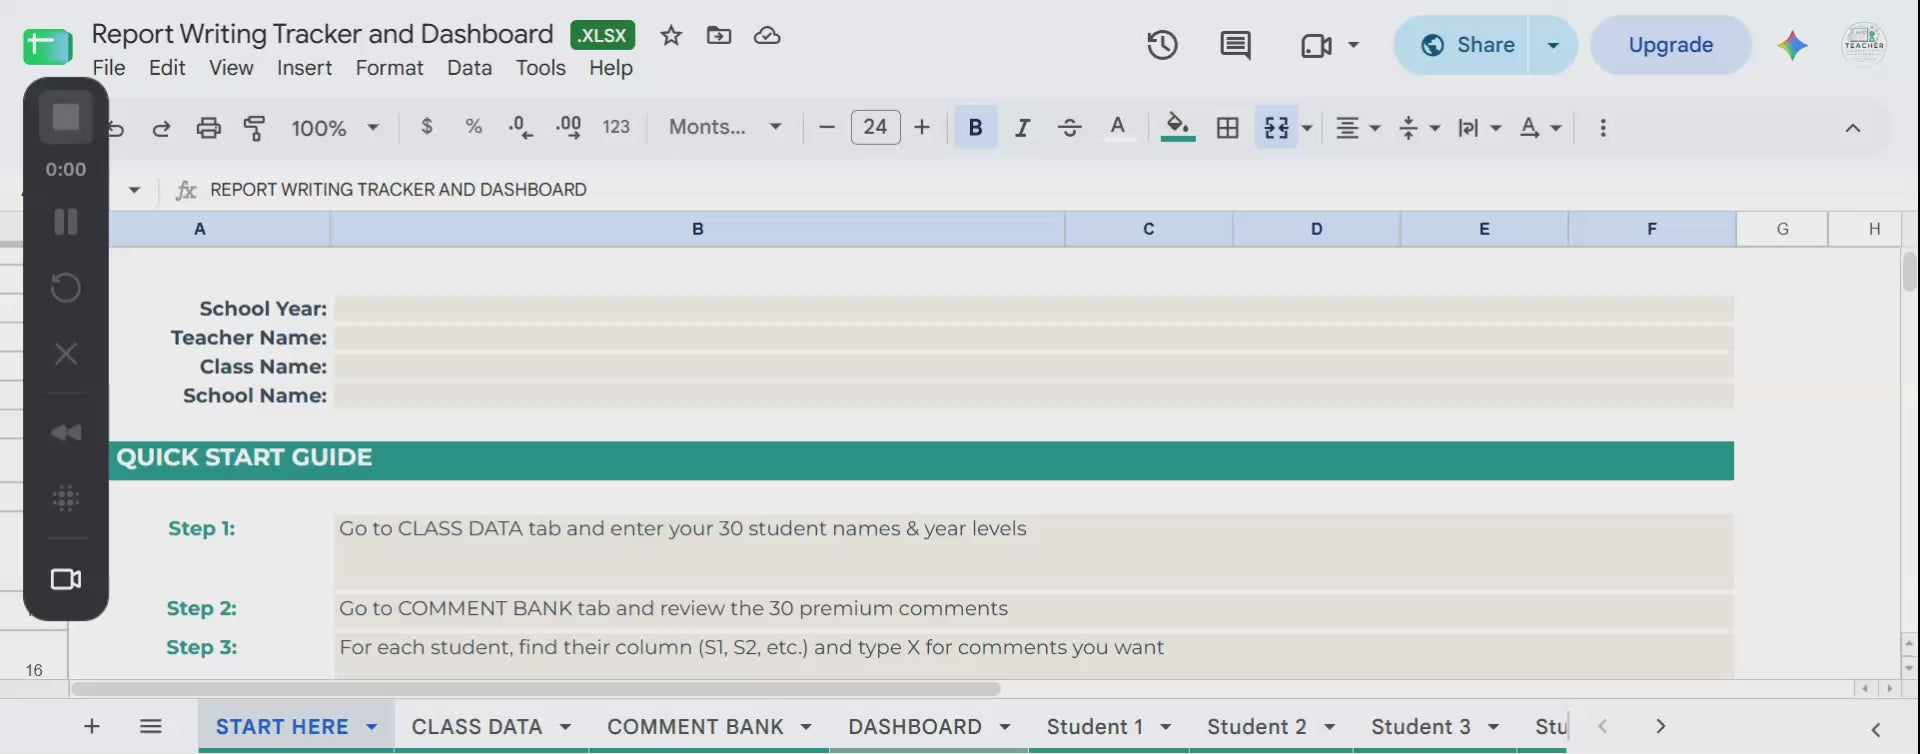Toggle strikethrough formatting

(1069, 128)
